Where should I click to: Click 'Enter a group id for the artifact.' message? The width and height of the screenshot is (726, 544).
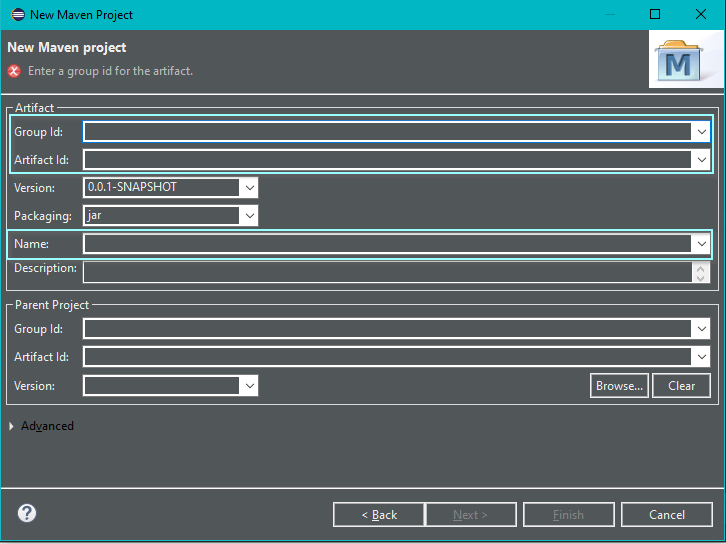[x=110, y=71]
